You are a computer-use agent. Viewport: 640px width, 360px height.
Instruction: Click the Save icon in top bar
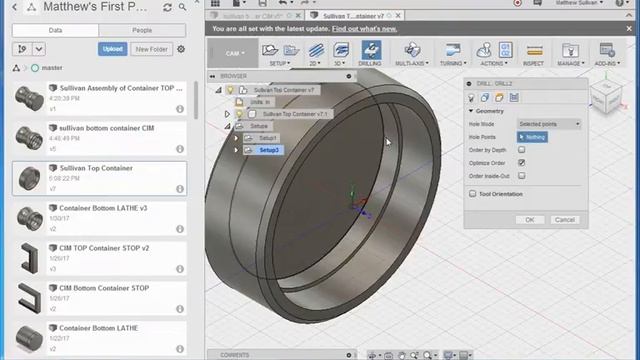262,3
